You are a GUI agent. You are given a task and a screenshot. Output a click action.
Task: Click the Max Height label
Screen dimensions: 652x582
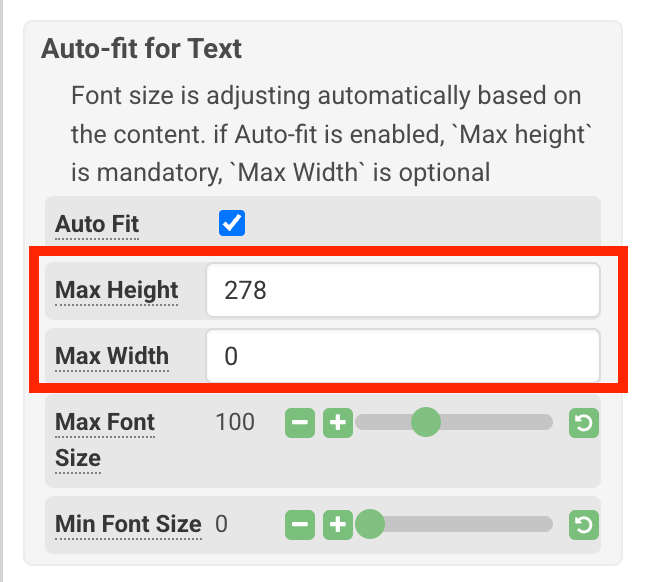(116, 290)
